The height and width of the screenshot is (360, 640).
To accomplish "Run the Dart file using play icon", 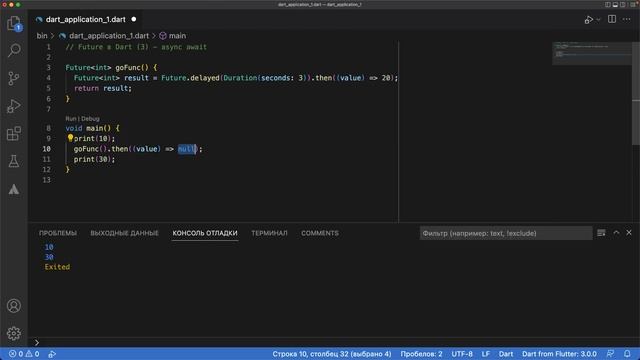I will coord(589,20).
